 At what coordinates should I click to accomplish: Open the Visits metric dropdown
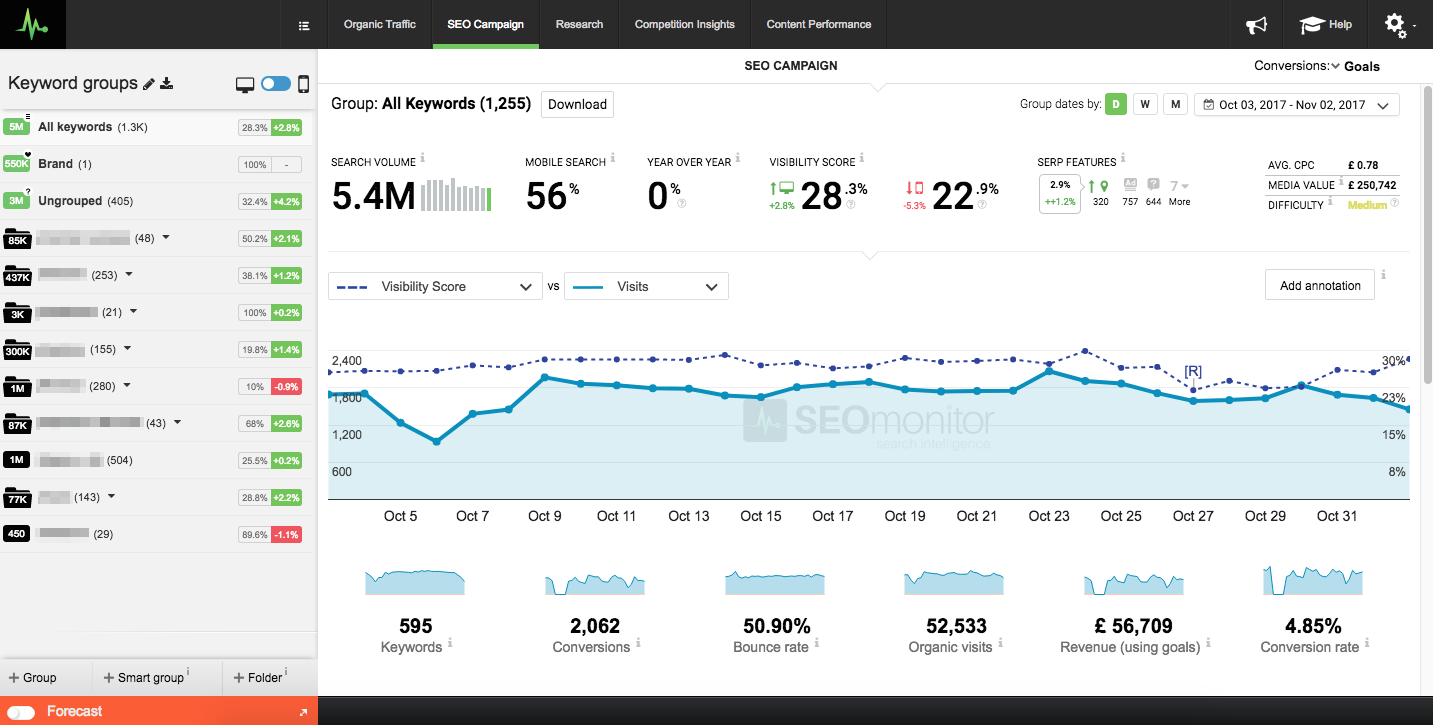point(646,286)
